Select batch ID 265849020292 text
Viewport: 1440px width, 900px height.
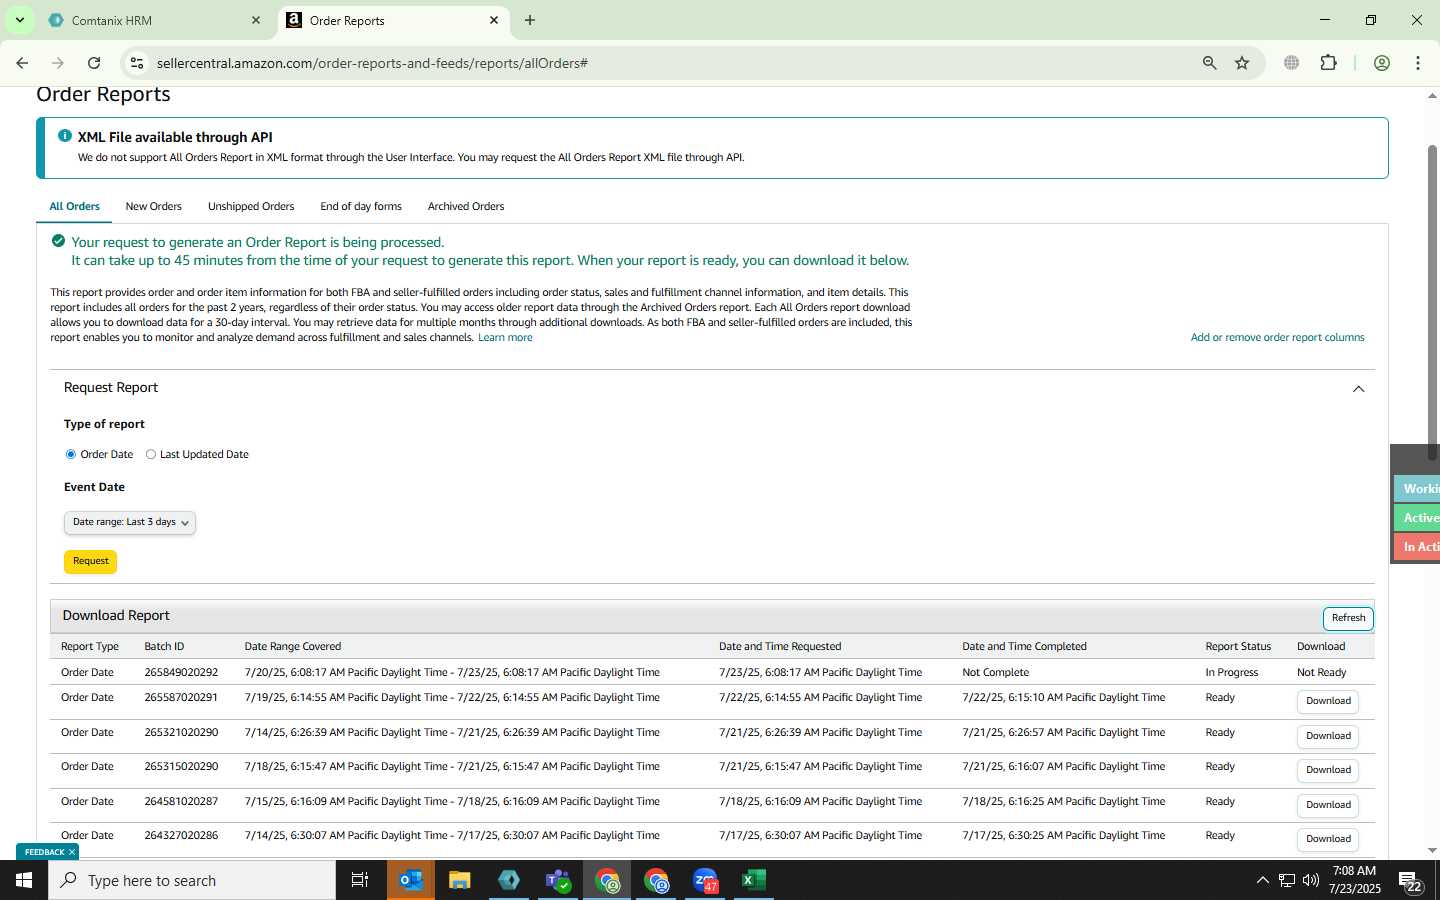181,672
